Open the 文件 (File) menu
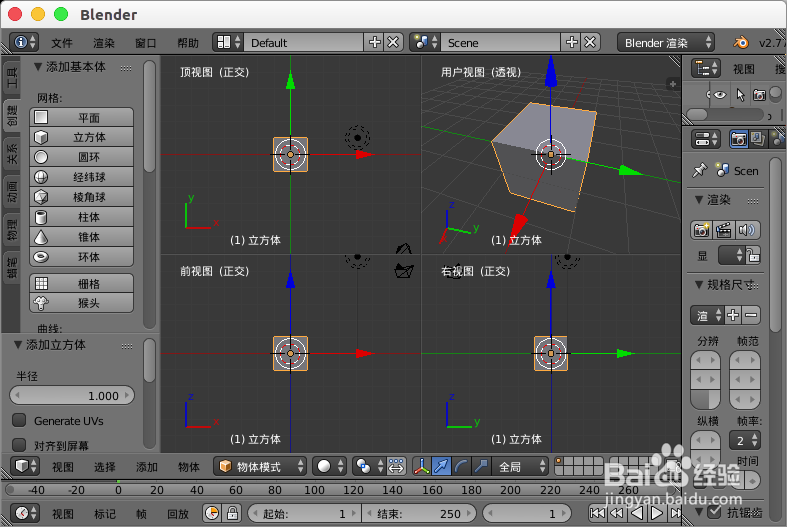Viewport: 787px width, 527px height. (x=62, y=43)
